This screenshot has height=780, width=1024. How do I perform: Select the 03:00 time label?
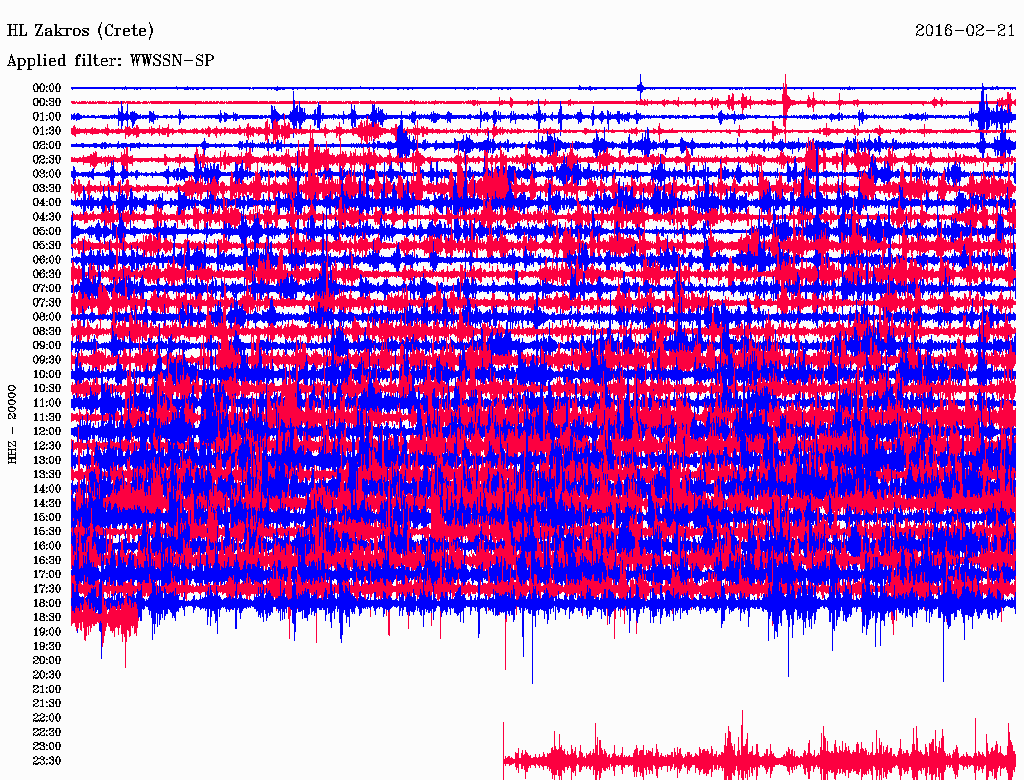coord(47,174)
